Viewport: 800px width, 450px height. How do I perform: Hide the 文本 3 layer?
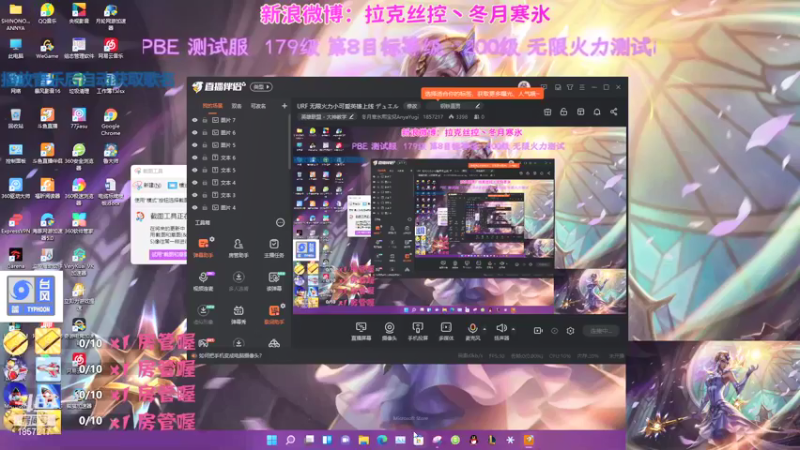(194, 195)
